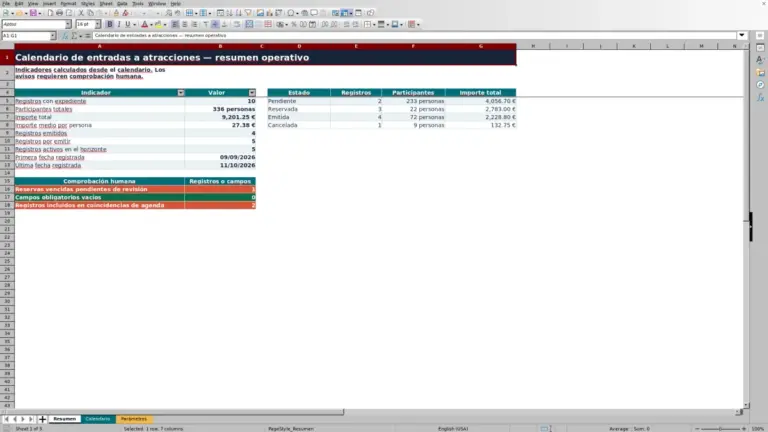
Task: Open the Format menu
Action: (68, 3)
